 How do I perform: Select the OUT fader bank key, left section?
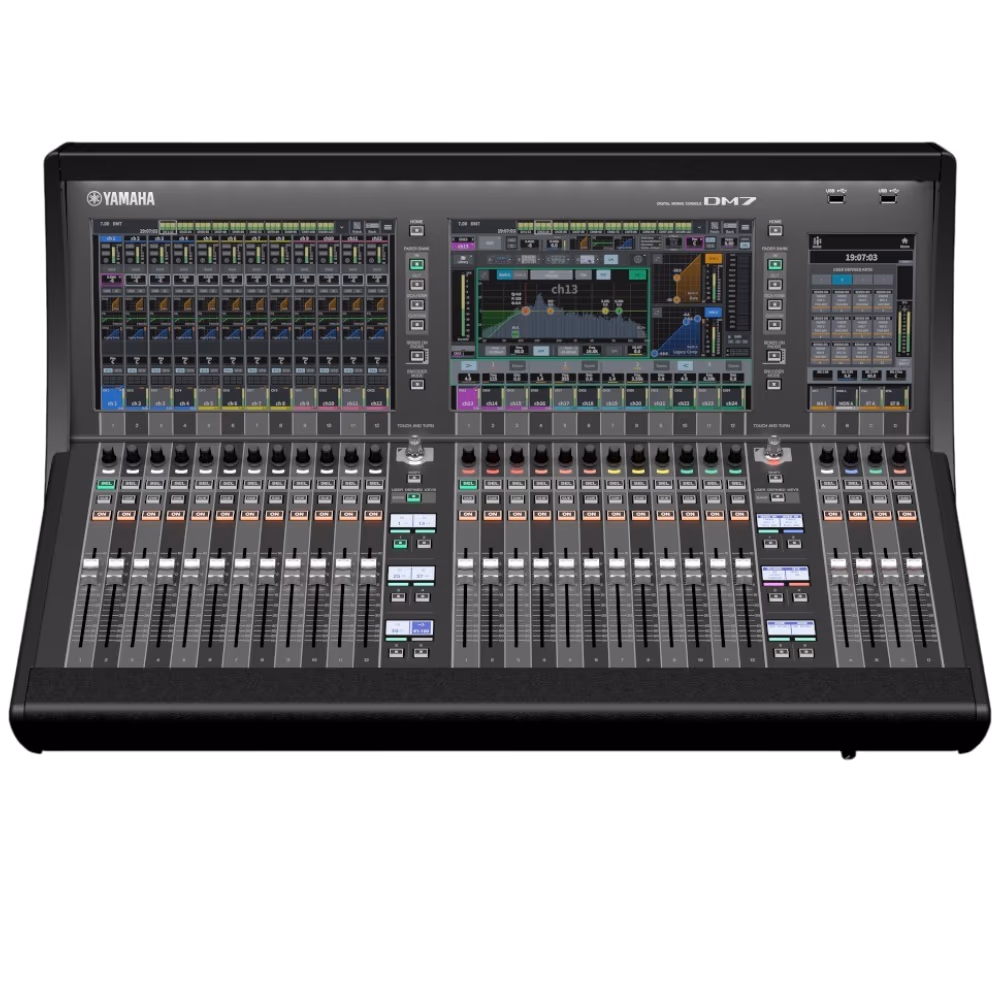coord(417,284)
